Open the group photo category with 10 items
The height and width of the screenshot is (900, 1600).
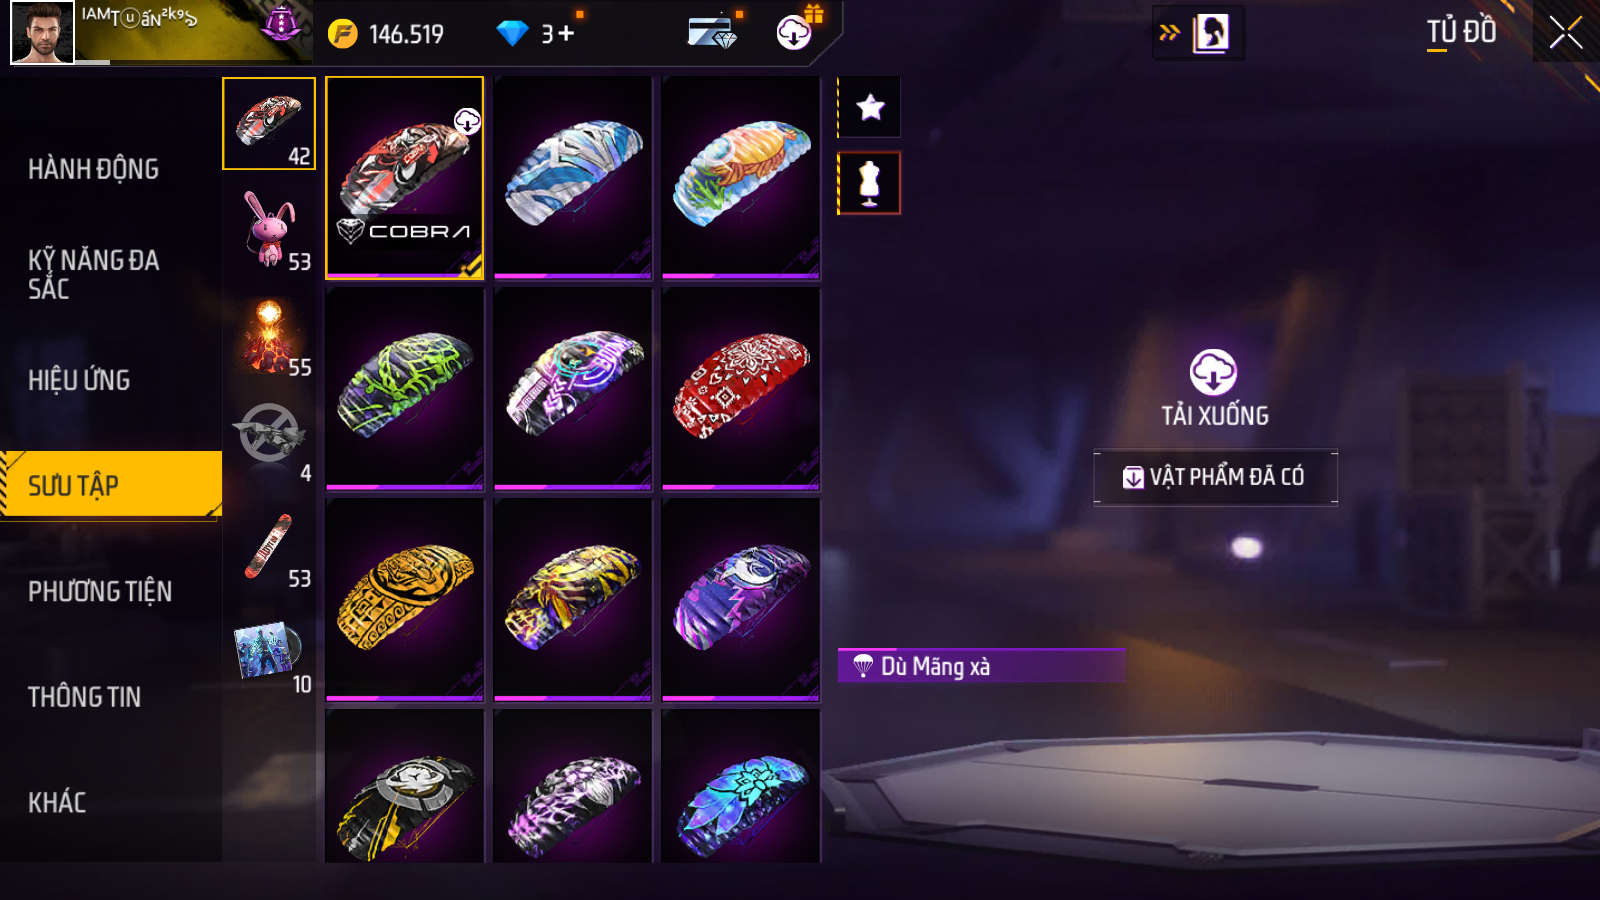[270, 654]
